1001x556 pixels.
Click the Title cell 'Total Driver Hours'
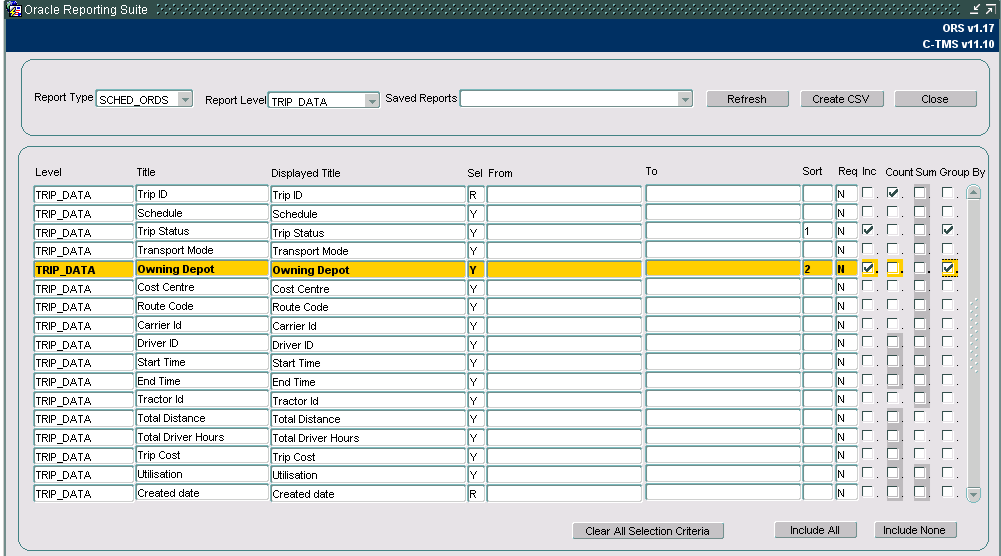[x=202, y=437]
